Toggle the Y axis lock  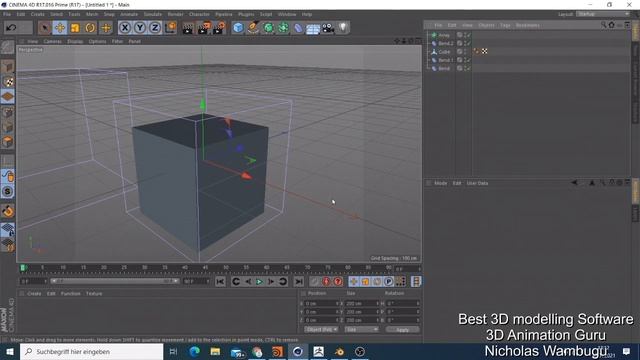(140, 28)
